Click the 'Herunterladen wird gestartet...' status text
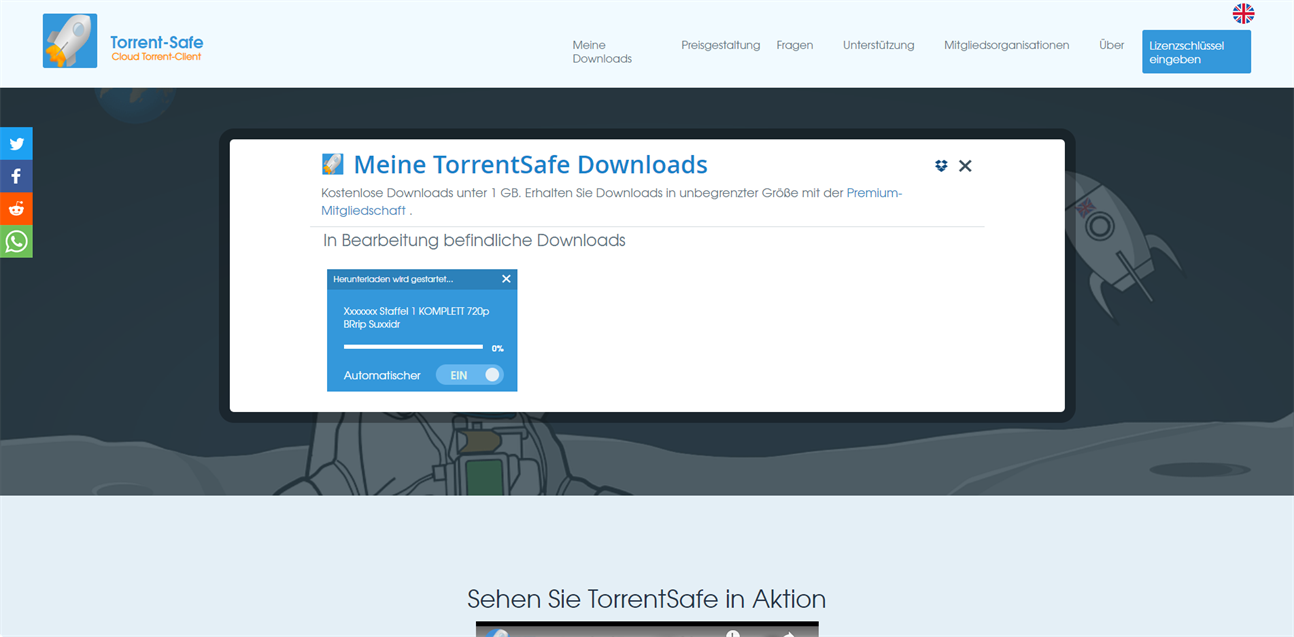Screen dimensions: 1294x637 point(393,279)
